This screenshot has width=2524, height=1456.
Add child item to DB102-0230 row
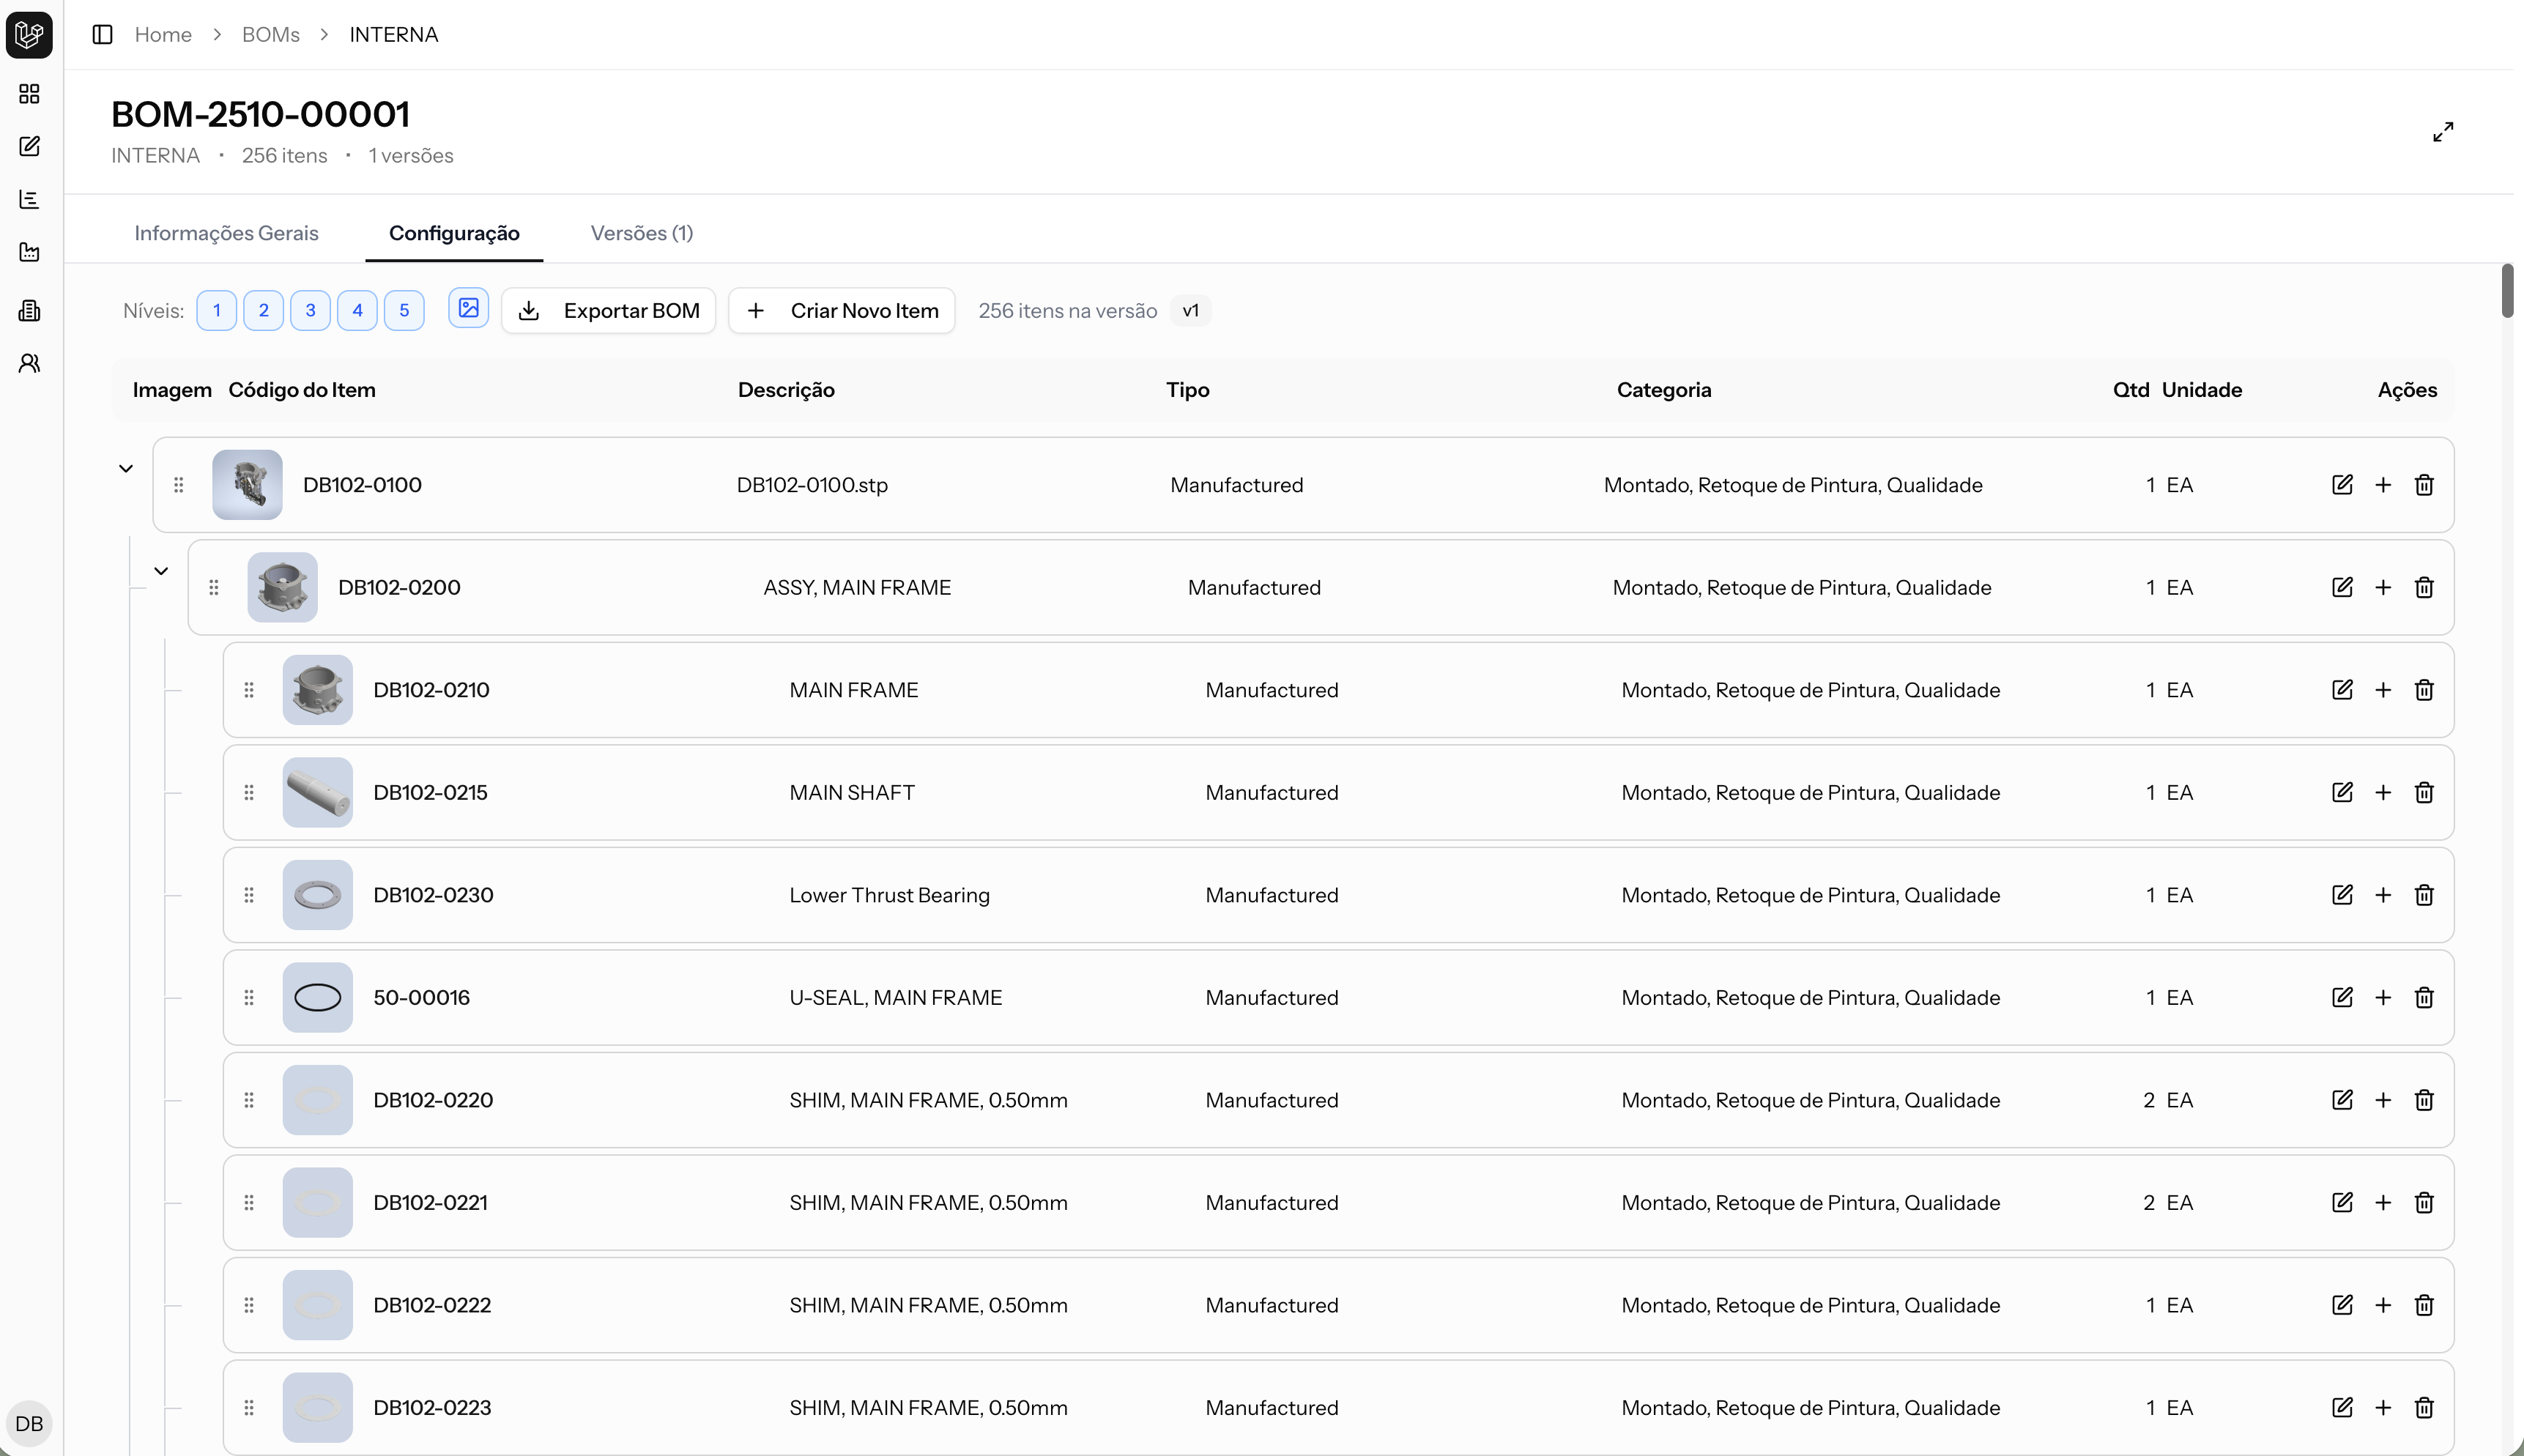click(x=2383, y=895)
